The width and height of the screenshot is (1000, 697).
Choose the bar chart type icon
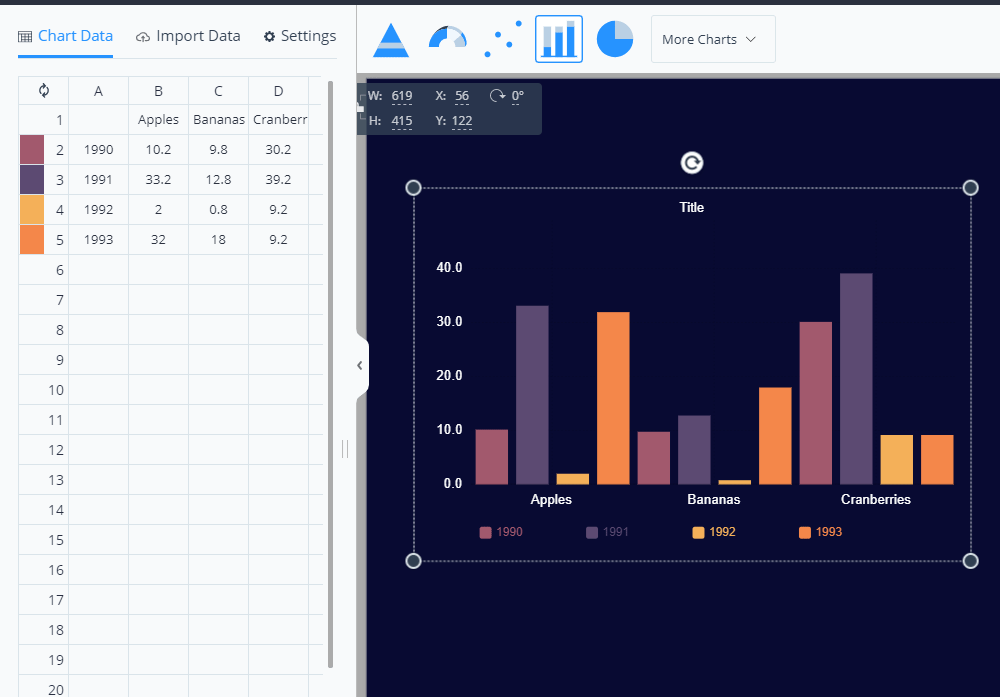[559, 39]
